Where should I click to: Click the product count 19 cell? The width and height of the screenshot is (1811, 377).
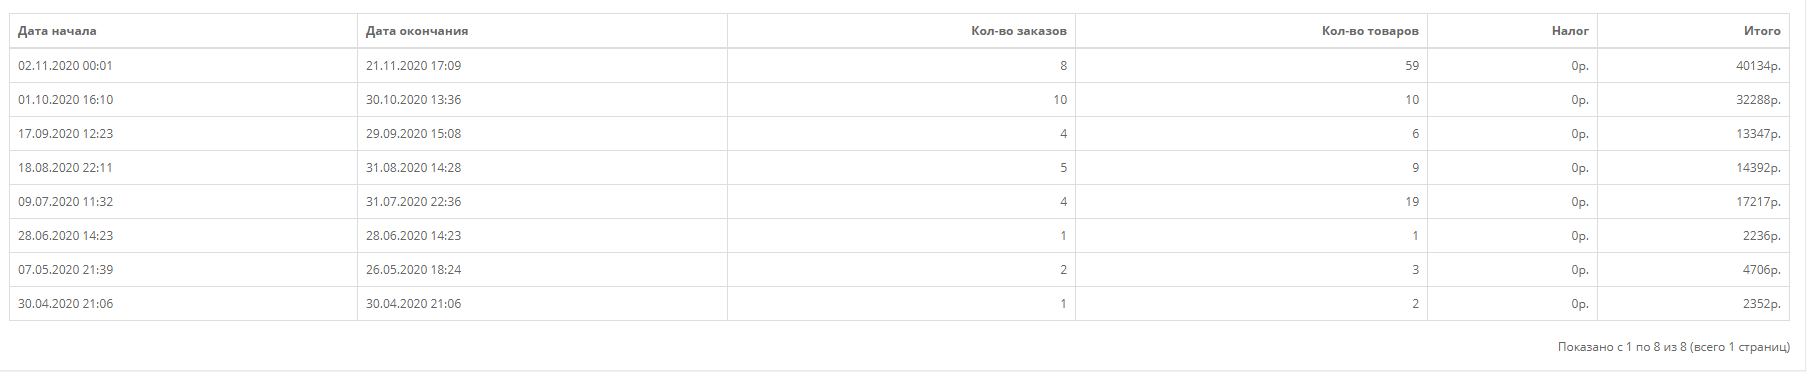click(x=1251, y=202)
